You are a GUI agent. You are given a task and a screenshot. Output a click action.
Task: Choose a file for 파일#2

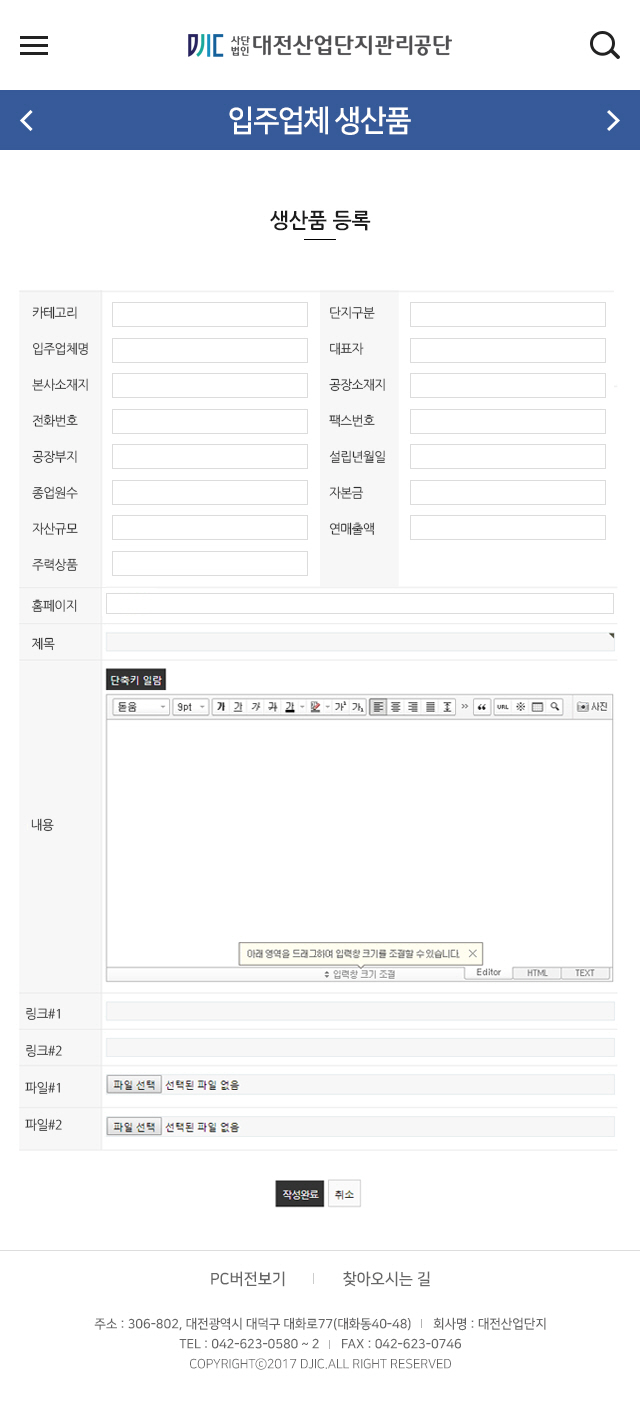(x=134, y=1127)
